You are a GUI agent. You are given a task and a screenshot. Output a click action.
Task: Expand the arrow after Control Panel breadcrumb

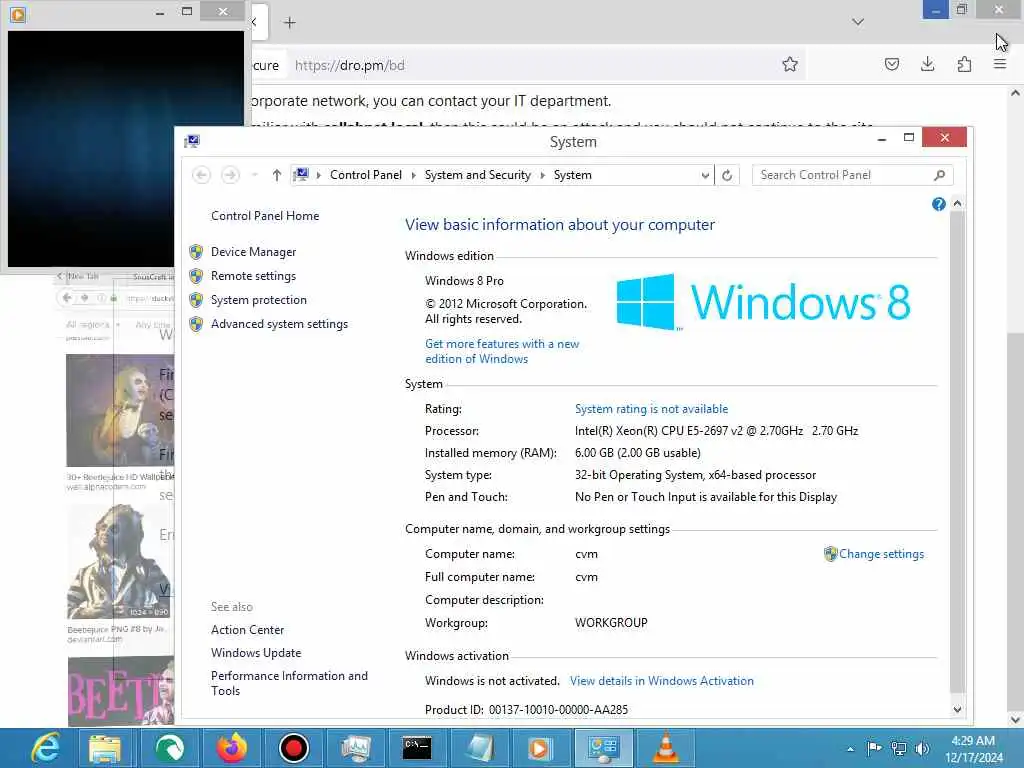413,175
